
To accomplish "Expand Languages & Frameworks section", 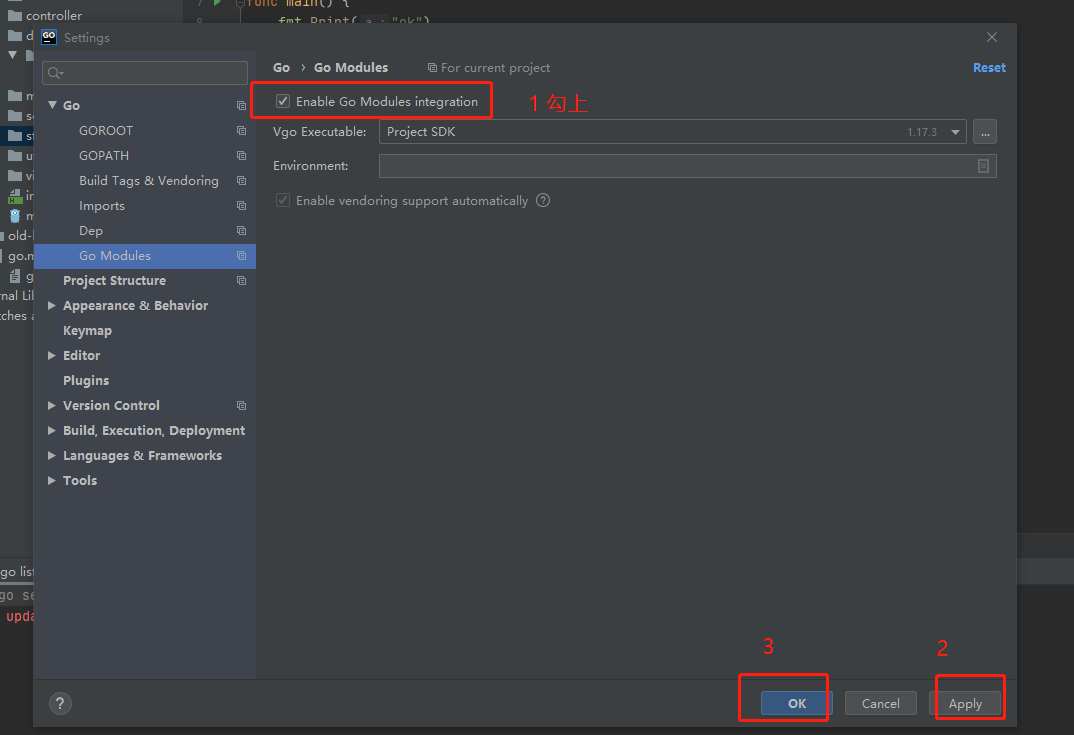I will (51, 456).
